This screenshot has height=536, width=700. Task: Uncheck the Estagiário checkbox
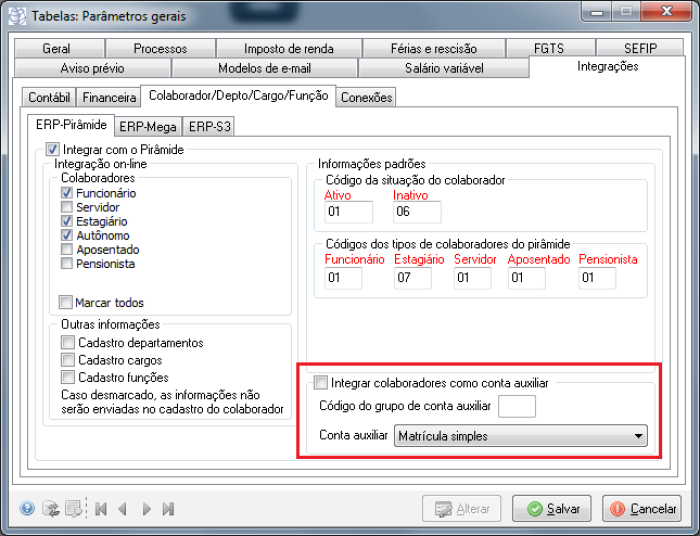(x=67, y=221)
